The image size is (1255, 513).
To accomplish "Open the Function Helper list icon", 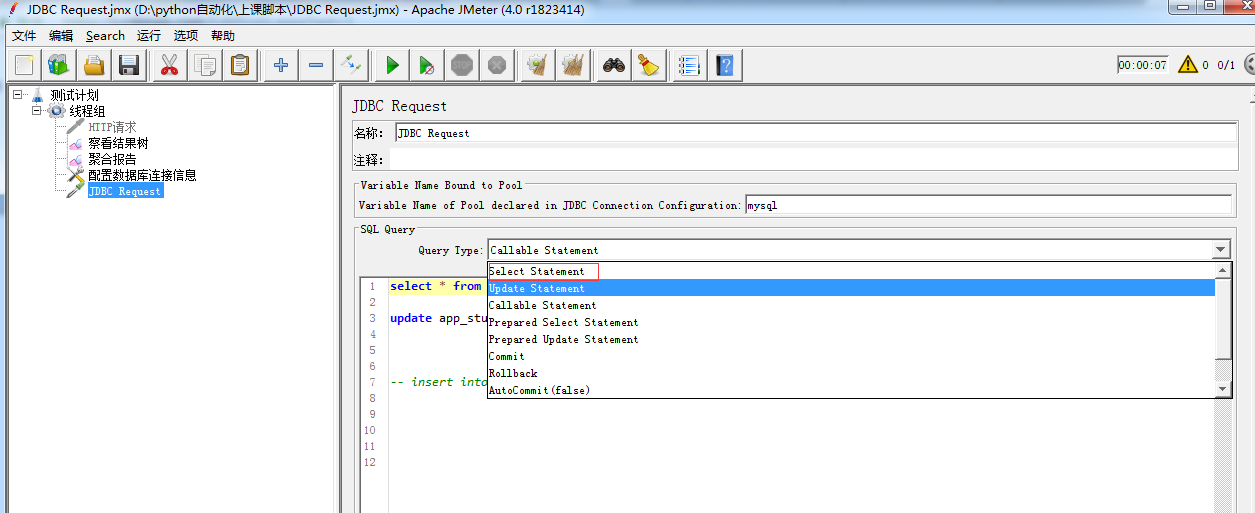I will point(688,65).
